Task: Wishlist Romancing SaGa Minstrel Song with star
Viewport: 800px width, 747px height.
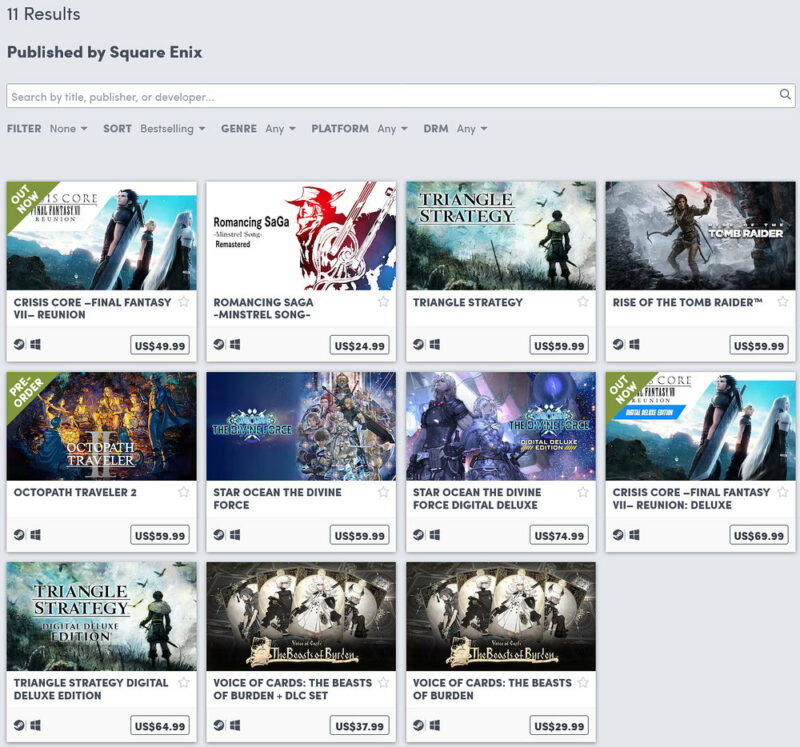Action: click(383, 302)
